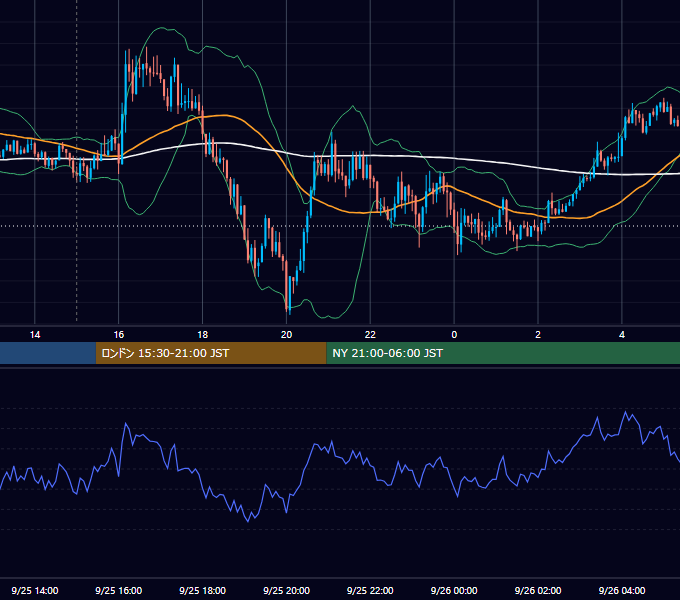Click the time axis label 0
The width and height of the screenshot is (680, 600).
454,335
